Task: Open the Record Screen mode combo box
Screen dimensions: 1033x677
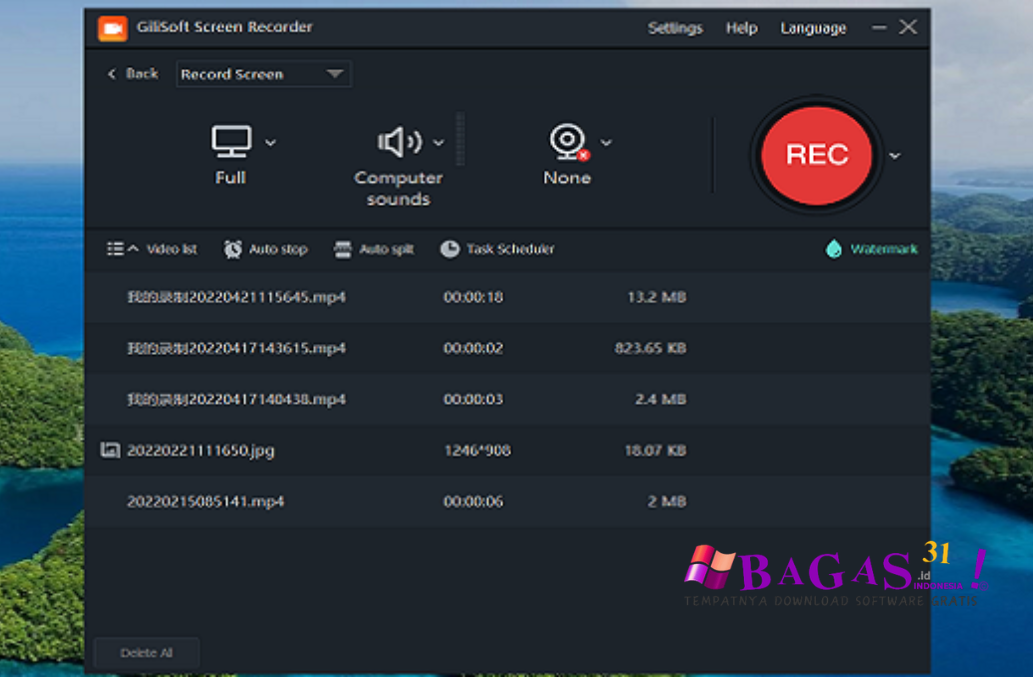Action: (264, 74)
